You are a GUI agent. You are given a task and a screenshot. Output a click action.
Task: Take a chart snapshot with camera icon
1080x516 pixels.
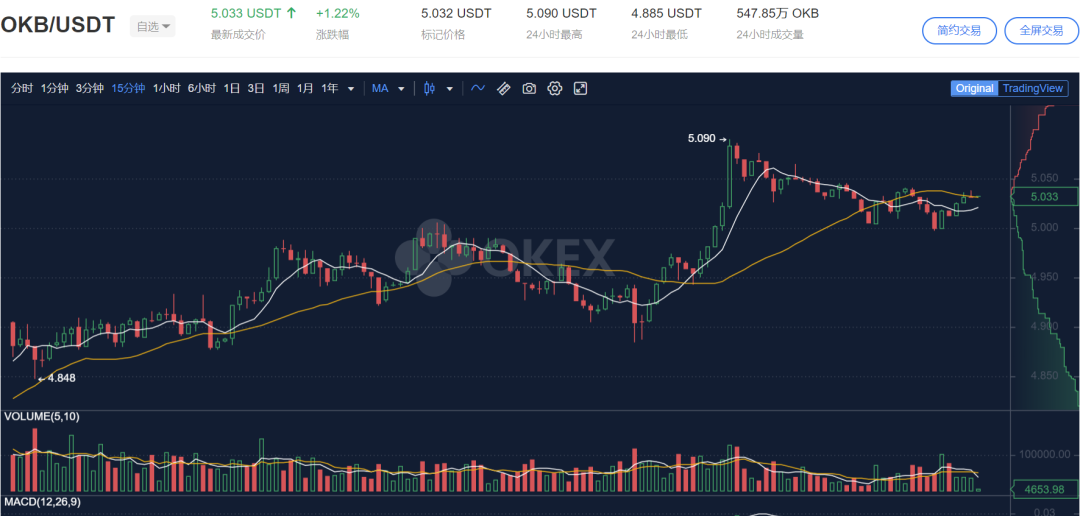529,88
